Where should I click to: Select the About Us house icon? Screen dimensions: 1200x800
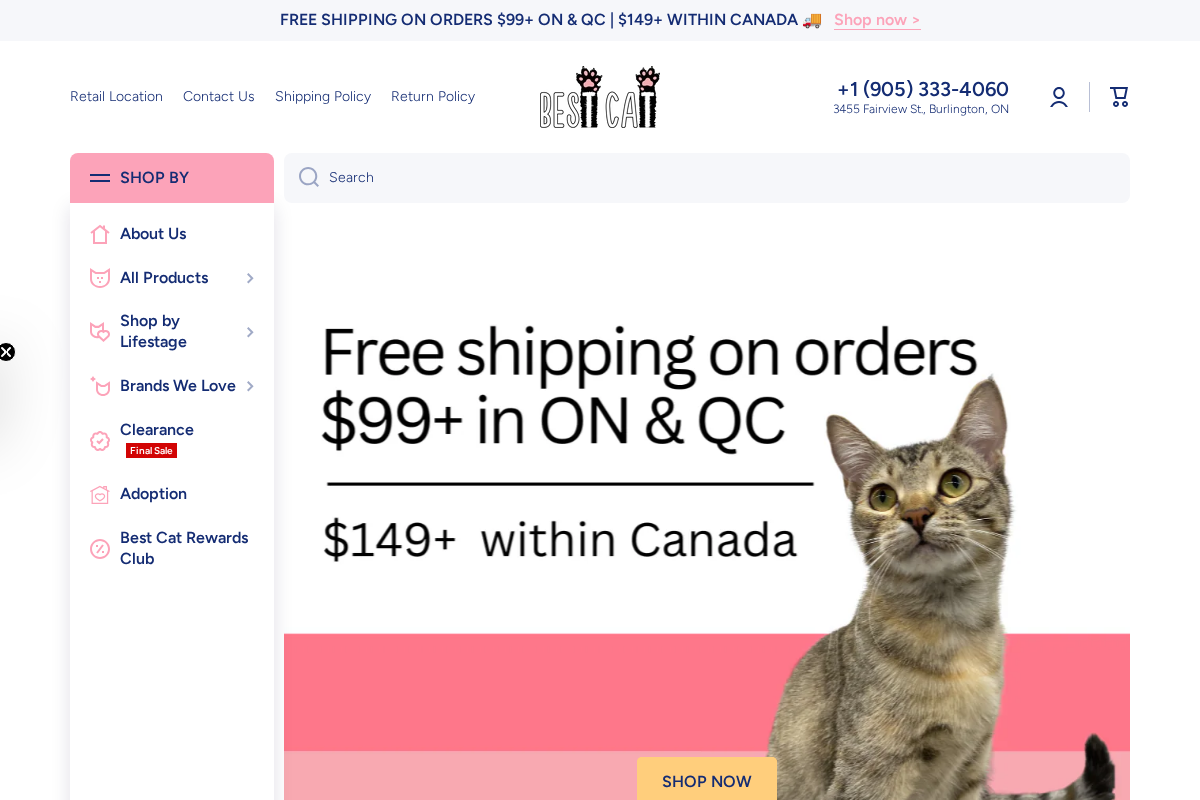pos(100,234)
